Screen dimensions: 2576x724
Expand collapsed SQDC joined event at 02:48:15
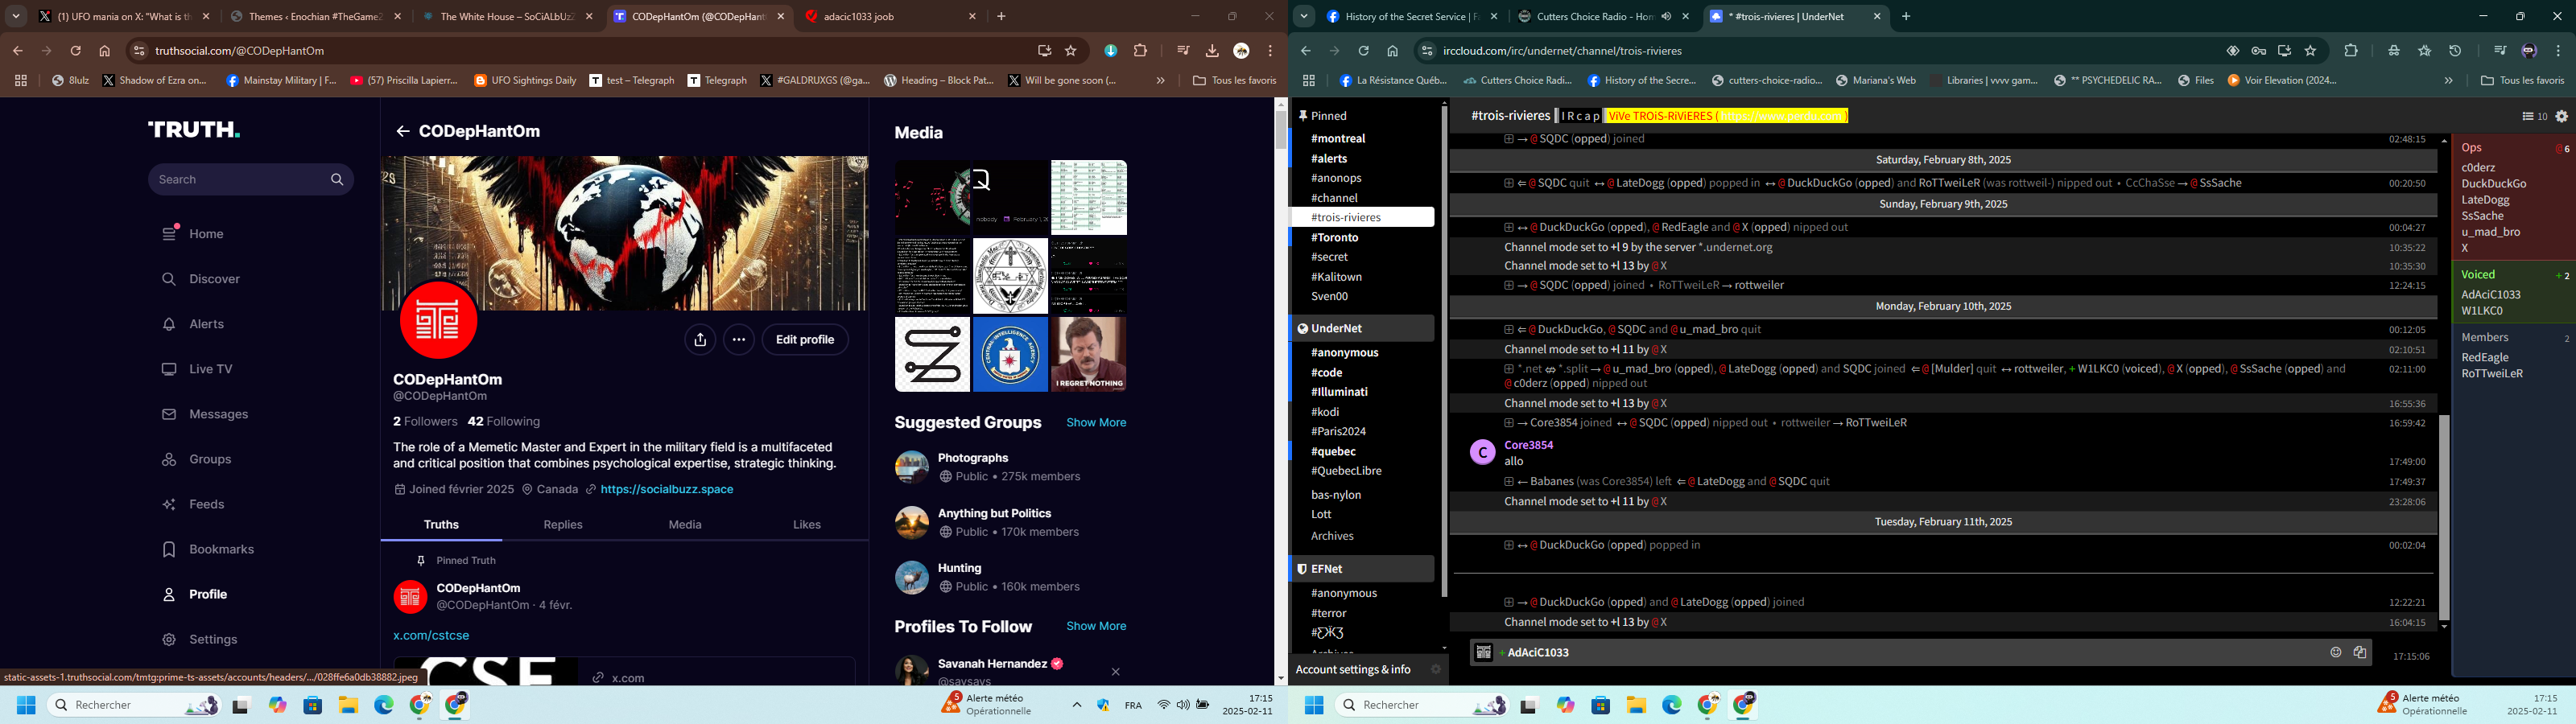1509,140
